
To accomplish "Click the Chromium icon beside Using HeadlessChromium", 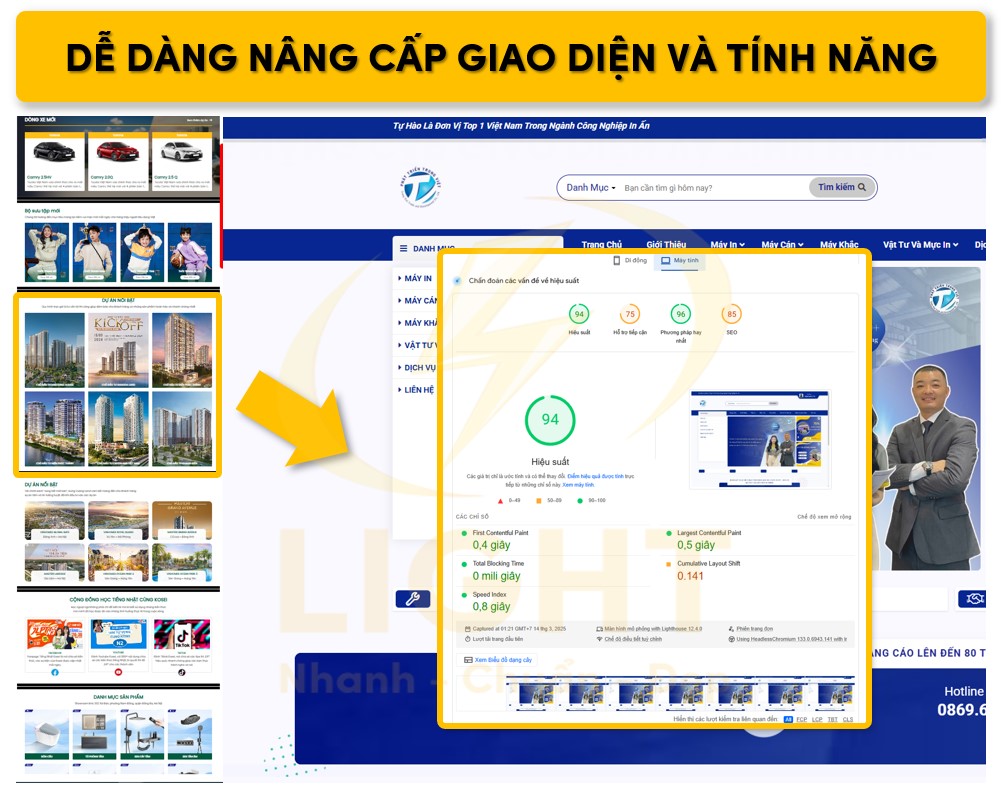I will pyautogui.click(x=732, y=639).
